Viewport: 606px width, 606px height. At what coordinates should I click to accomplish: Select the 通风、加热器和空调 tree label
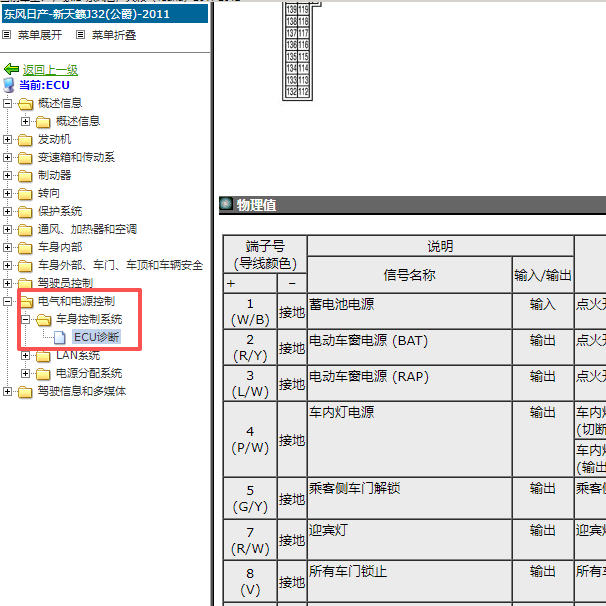(87, 229)
